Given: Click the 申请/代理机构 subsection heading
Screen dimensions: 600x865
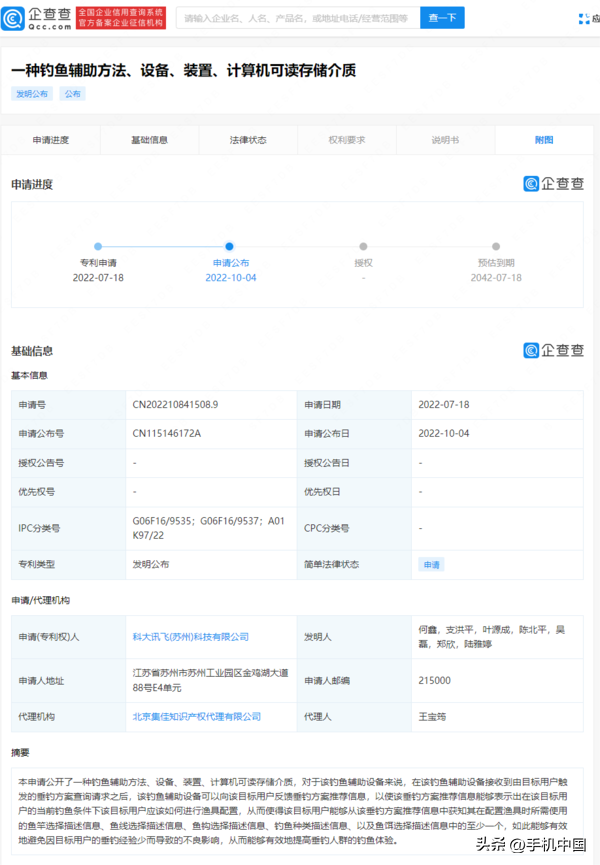Looking at the screenshot, I should 41,600.
